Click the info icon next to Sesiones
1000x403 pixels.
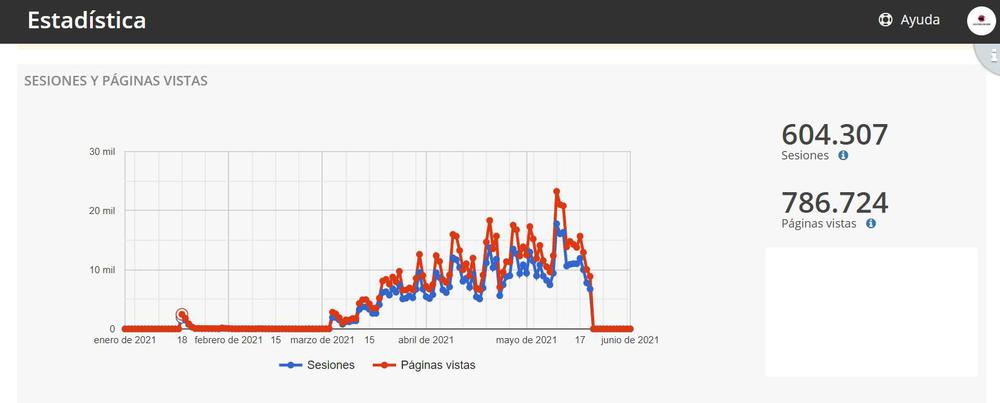point(843,156)
